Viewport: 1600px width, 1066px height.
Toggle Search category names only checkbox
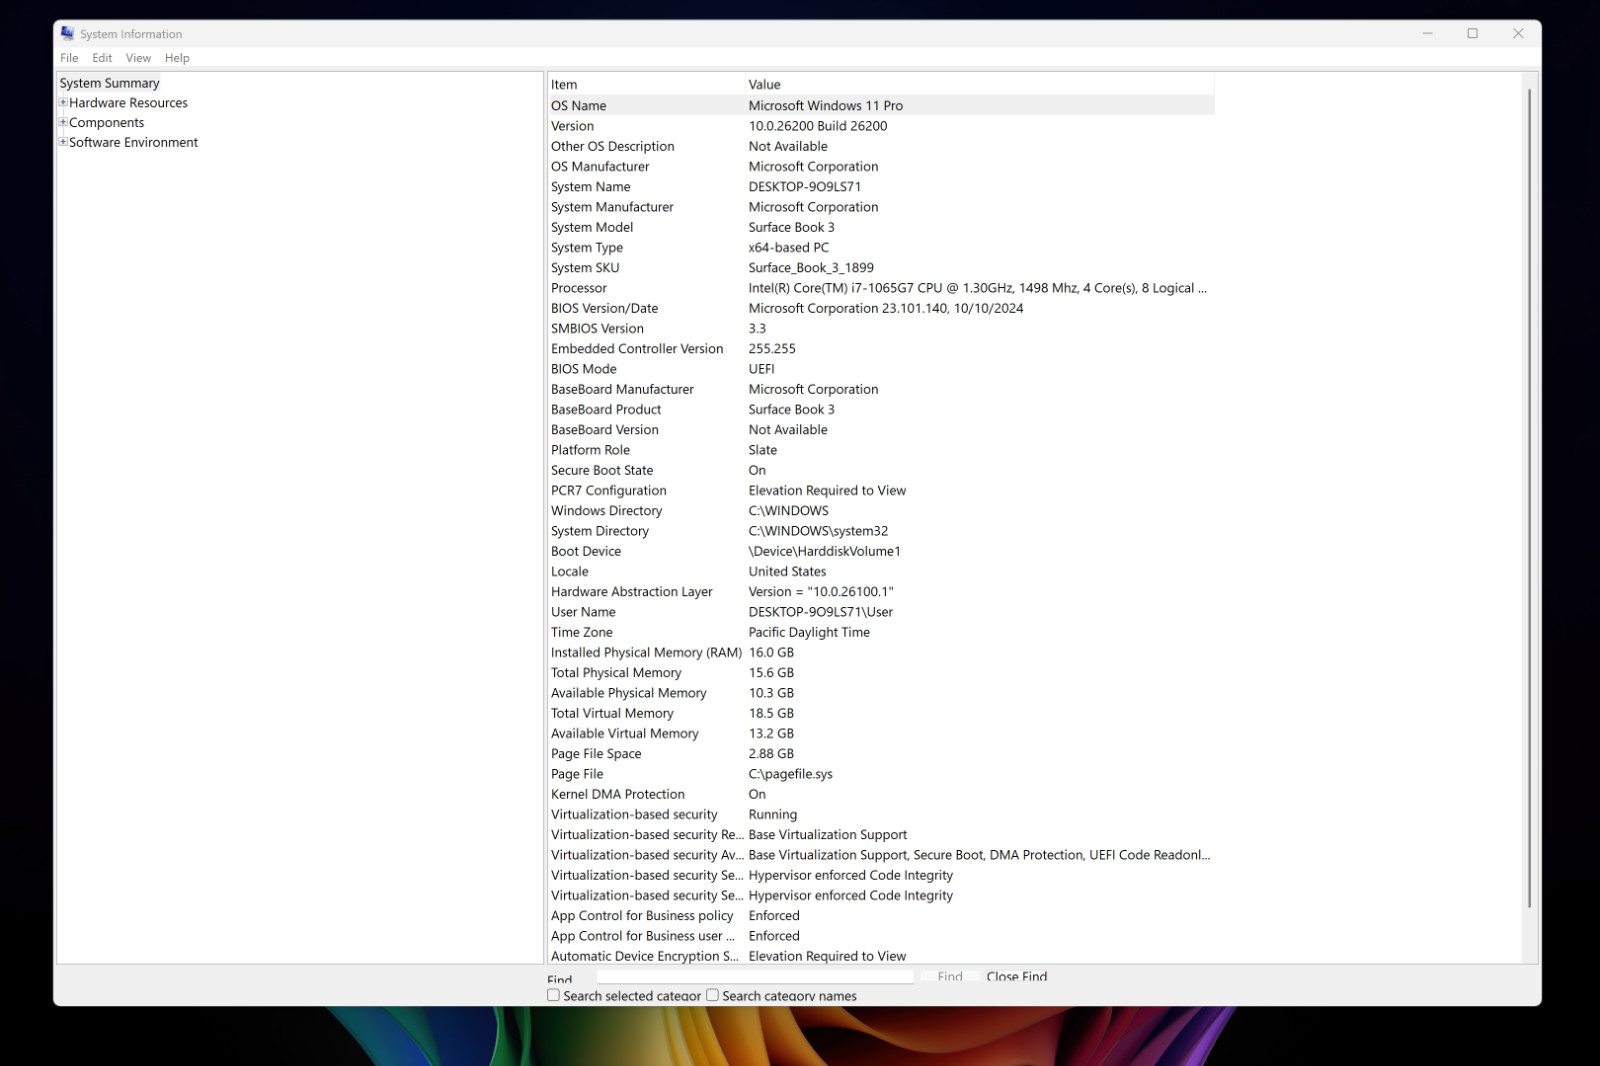tap(712, 995)
